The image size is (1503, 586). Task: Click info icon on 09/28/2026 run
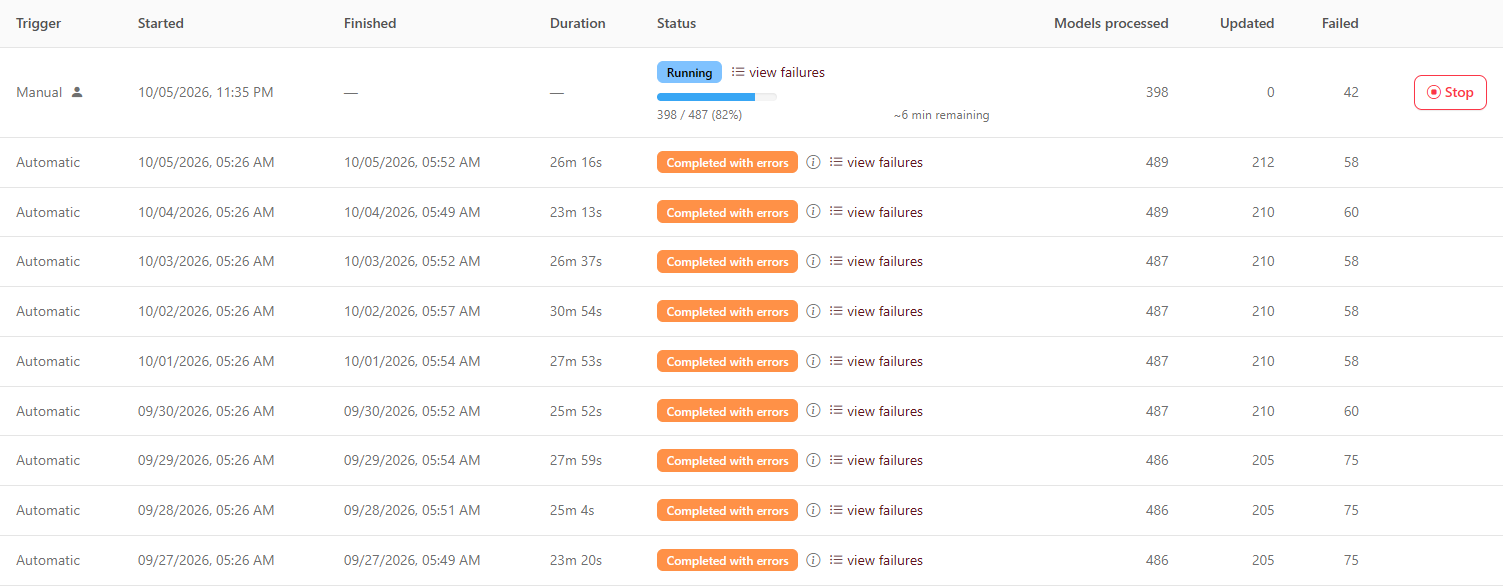(813, 510)
